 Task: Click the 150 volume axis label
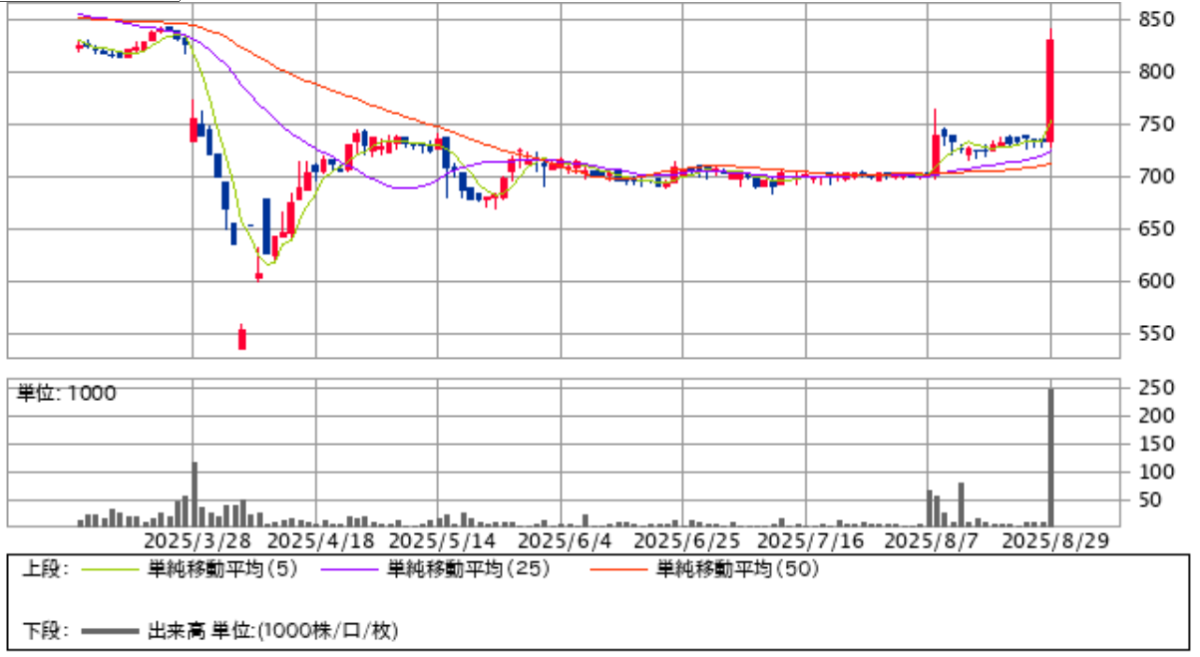pos(1154,443)
